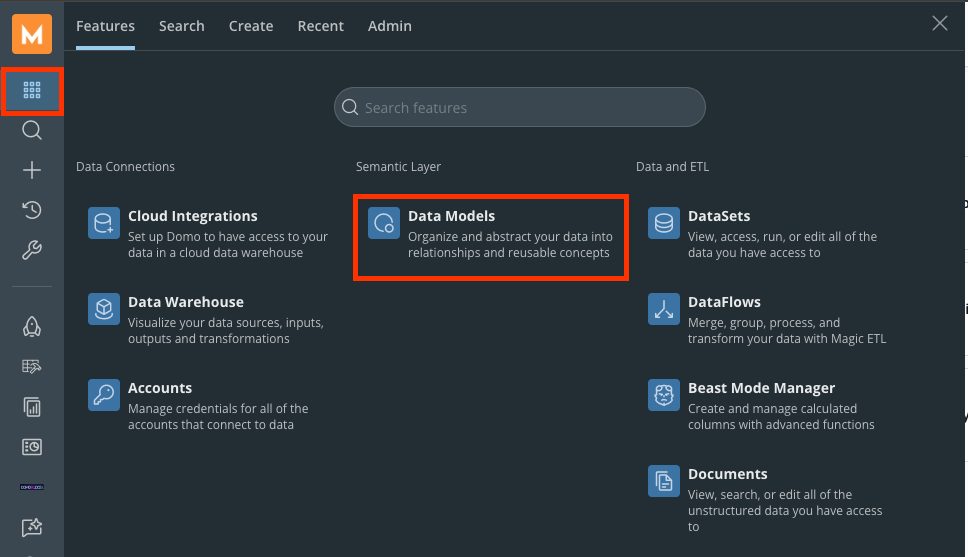Open the apps grid icon in sidebar
Screen dimensions: 968x557
pos(32,91)
